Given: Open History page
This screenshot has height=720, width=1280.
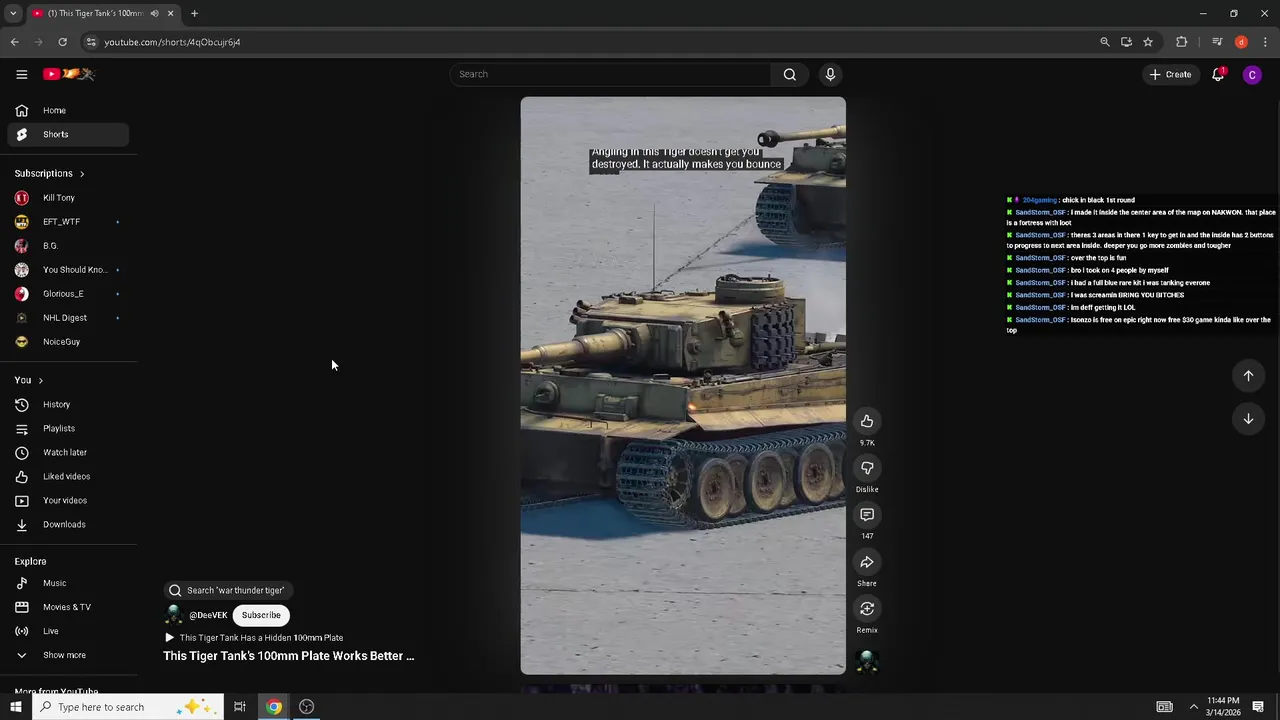Looking at the screenshot, I should pyautogui.click(x=68, y=404).
